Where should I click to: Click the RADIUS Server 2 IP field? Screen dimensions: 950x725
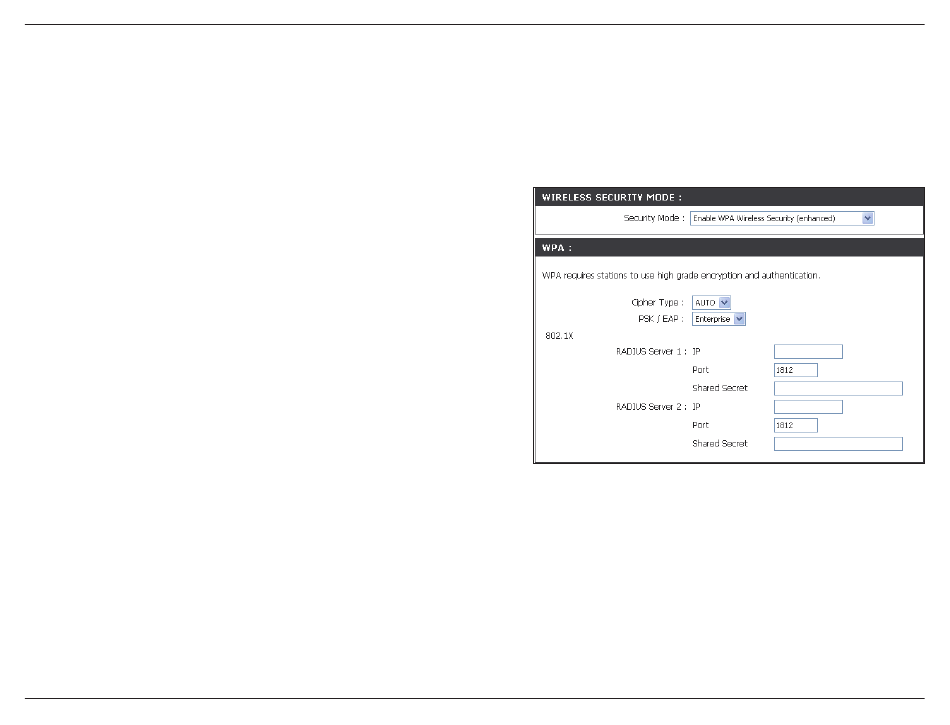808,407
